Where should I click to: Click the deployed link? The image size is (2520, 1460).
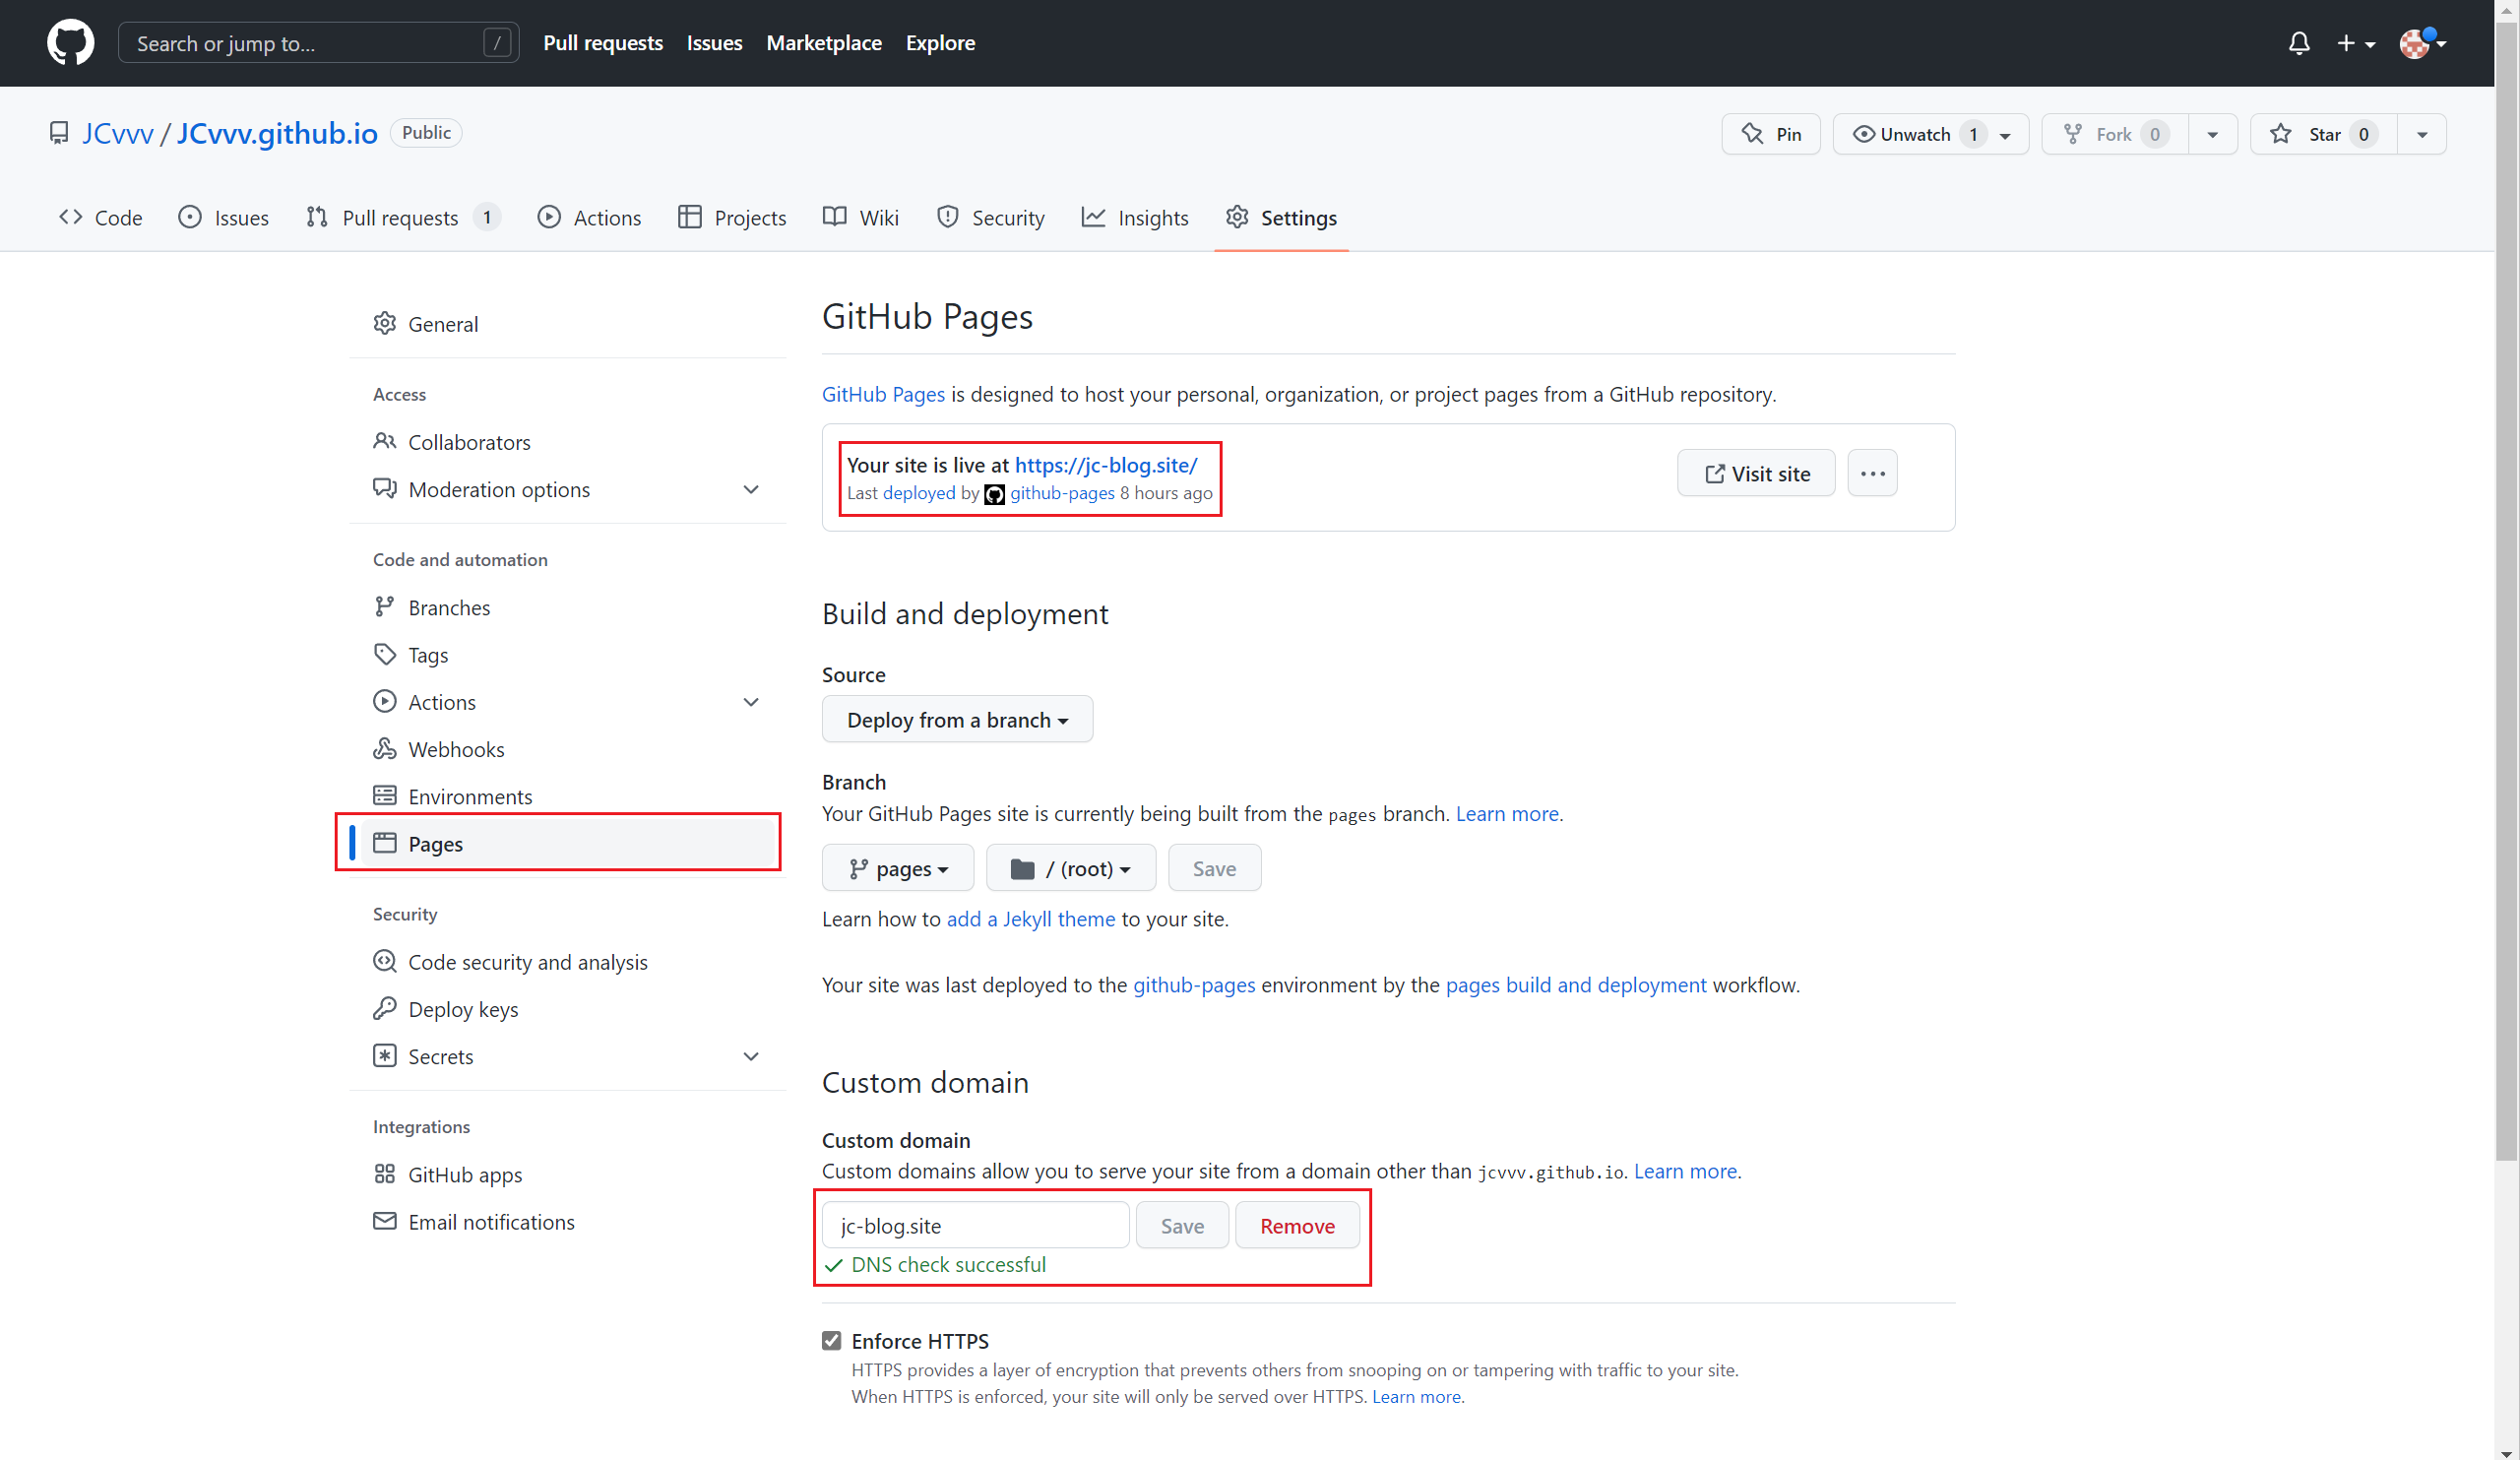(x=919, y=493)
